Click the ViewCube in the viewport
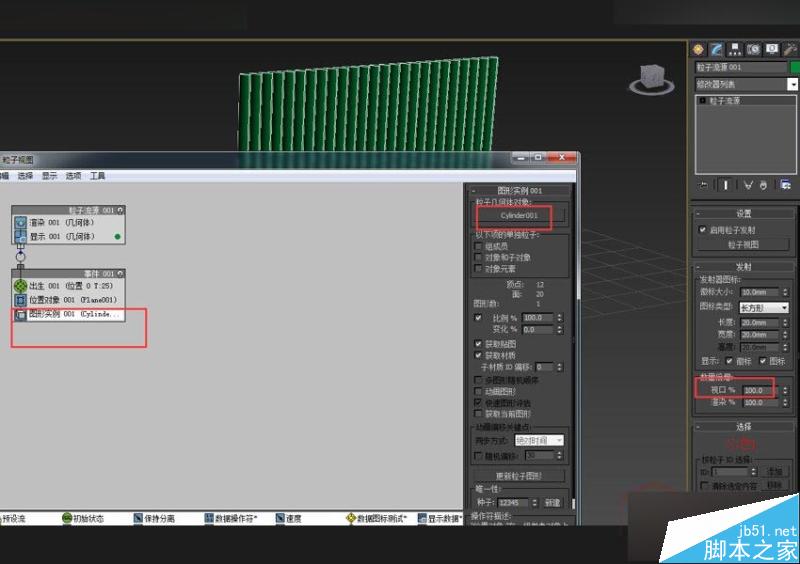The image size is (800, 564). pyautogui.click(x=652, y=79)
